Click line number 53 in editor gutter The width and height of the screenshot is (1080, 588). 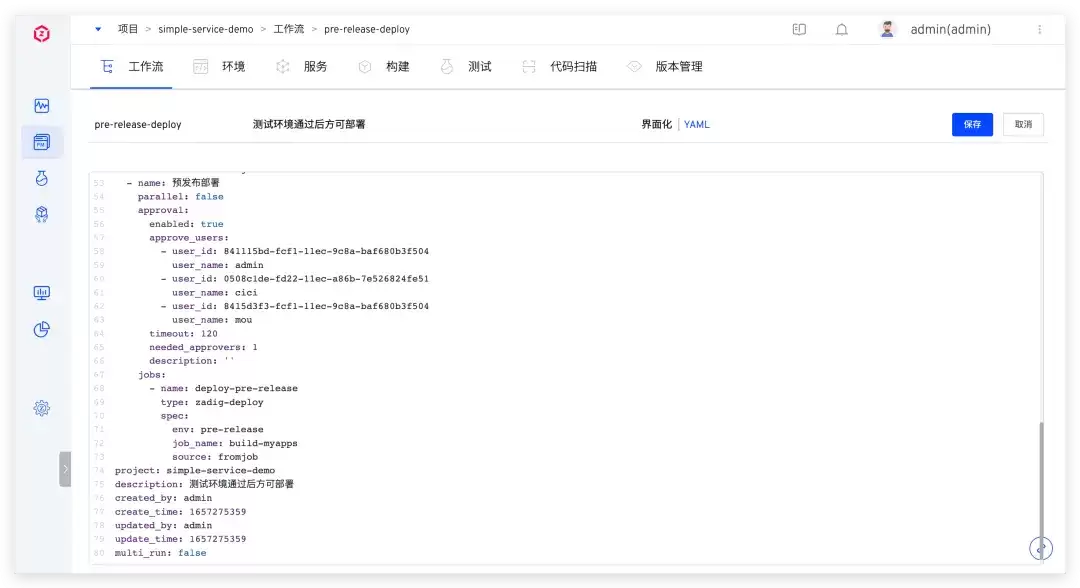(x=99, y=183)
